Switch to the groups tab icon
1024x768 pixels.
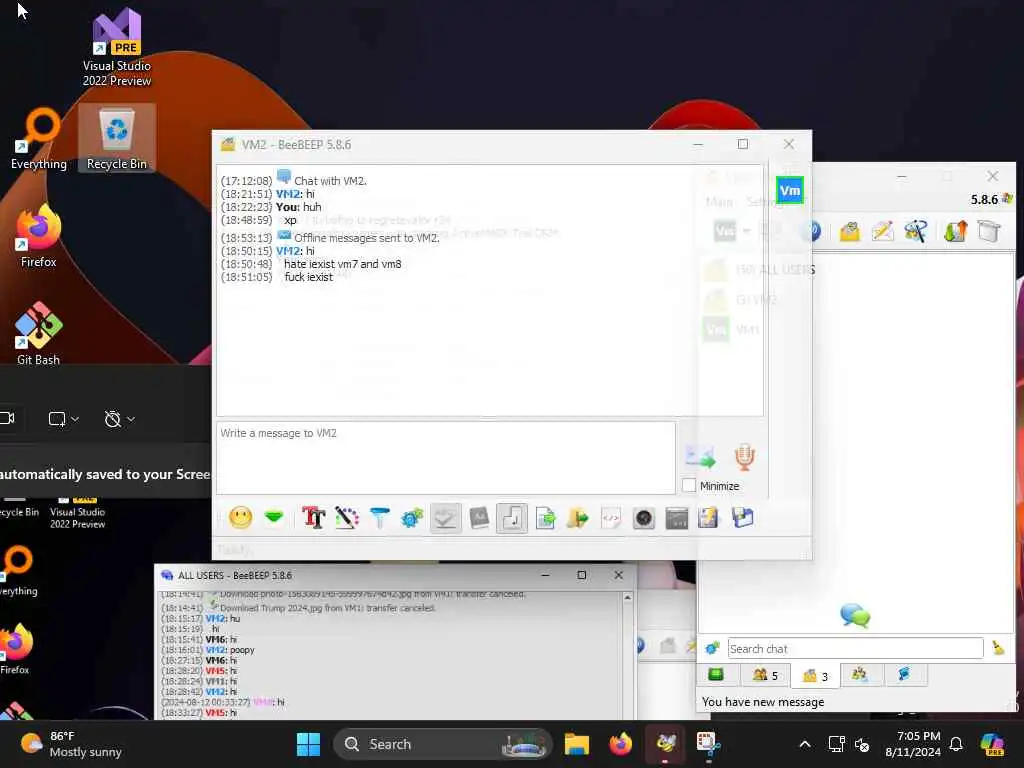click(x=859, y=675)
